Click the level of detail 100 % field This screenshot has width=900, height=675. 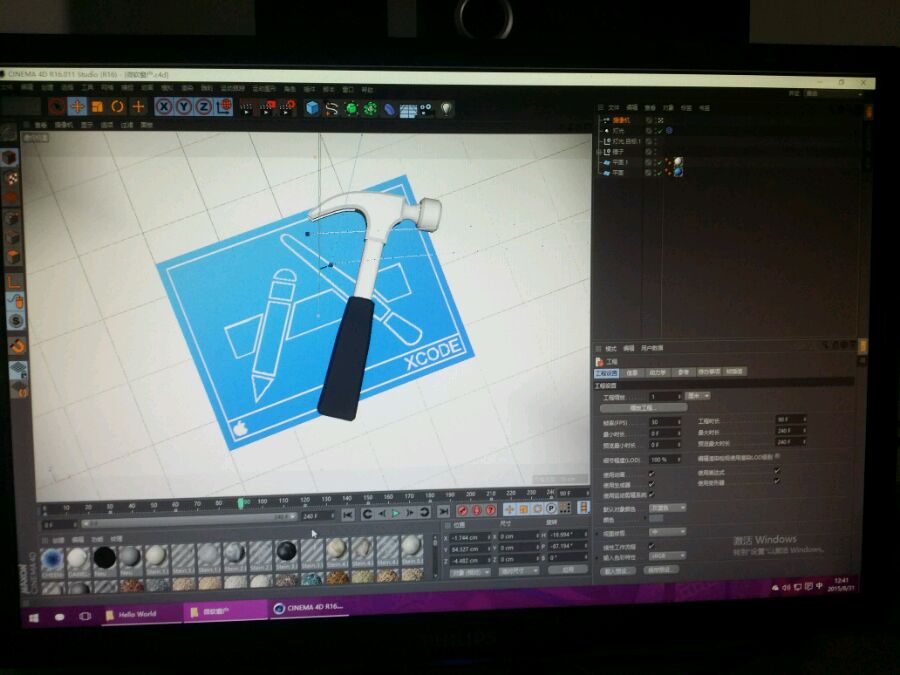665,460
